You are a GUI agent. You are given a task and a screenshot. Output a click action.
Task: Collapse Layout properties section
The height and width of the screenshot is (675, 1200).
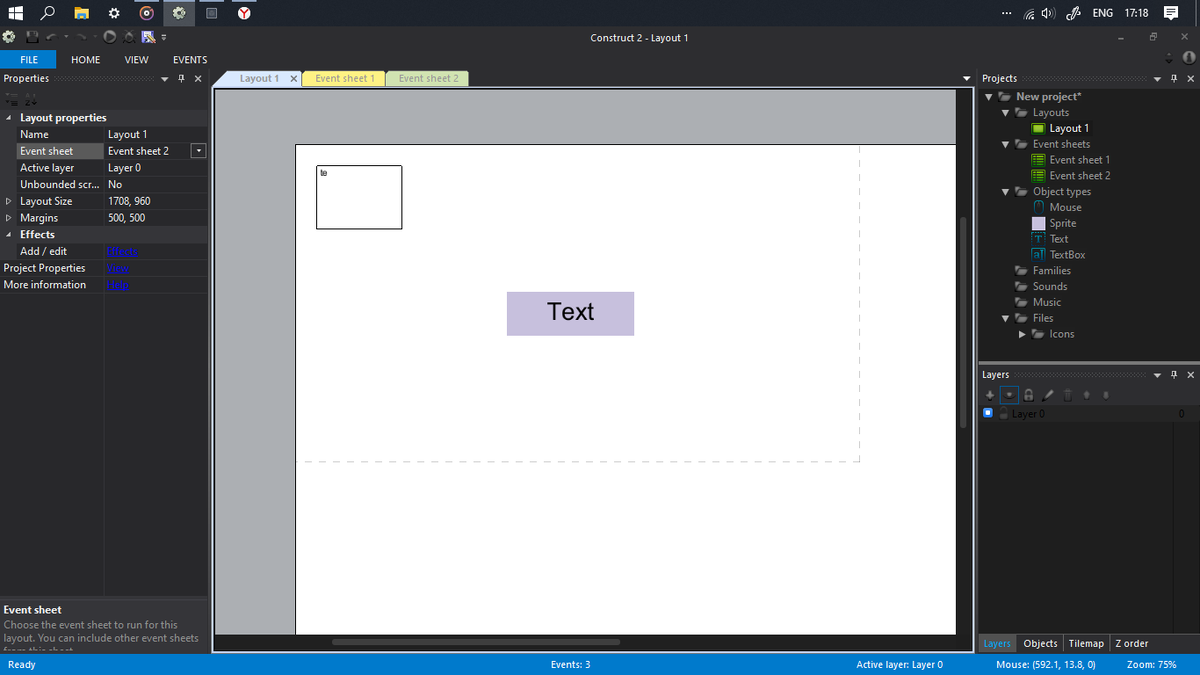[x=9, y=118]
